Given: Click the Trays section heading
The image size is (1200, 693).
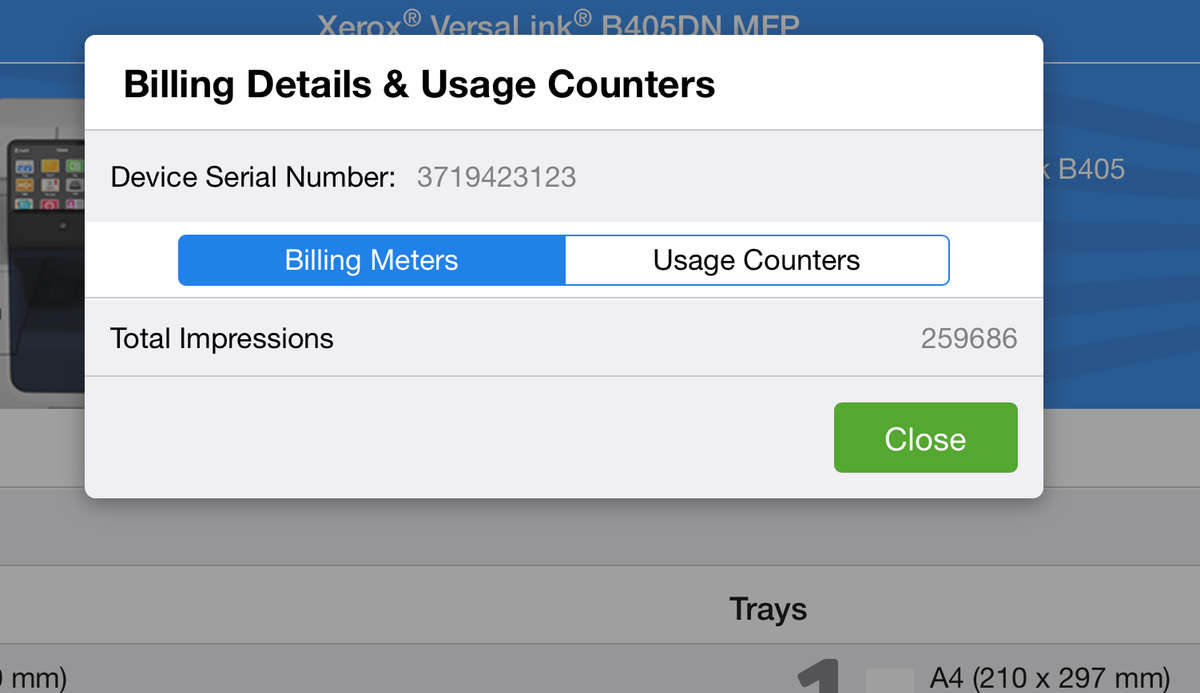Looking at the screenshot, I should [767, 608].
